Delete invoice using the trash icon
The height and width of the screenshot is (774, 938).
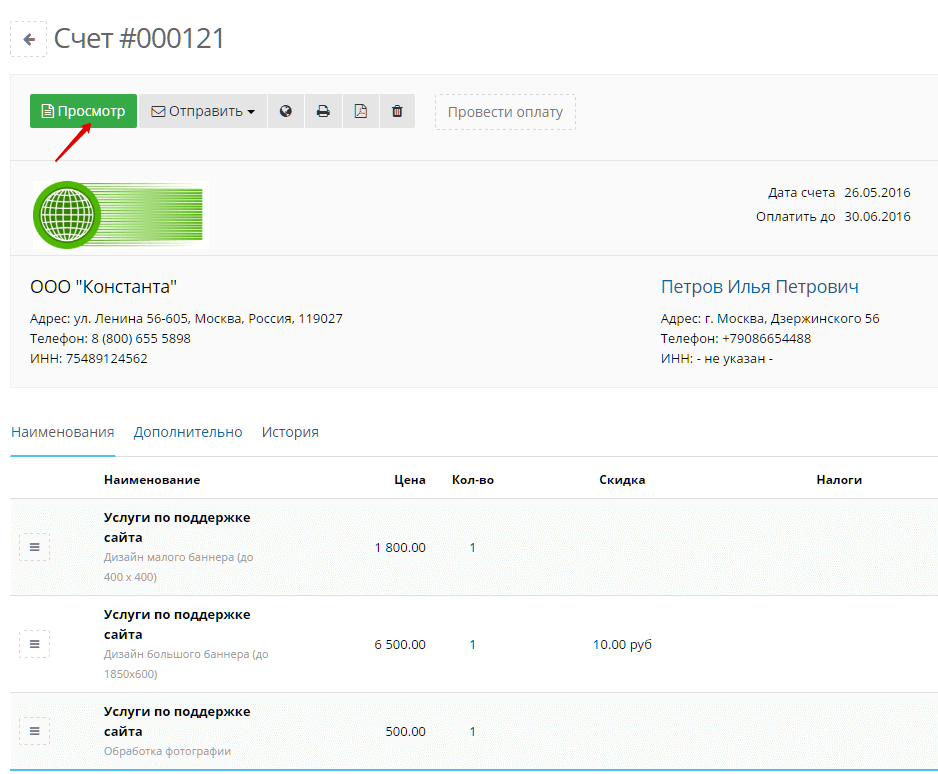pos(397,111)
